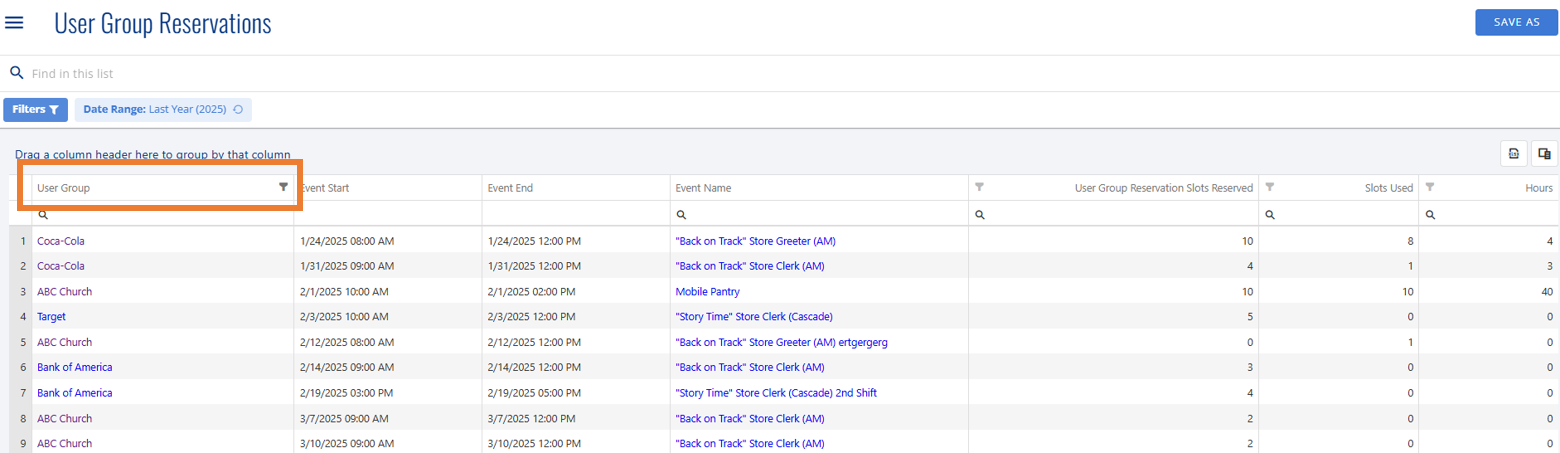The height and width of the screenshot is (453, 1560).
Task: Reset the Date Range filter icon
Action: [x=238, y=109]
